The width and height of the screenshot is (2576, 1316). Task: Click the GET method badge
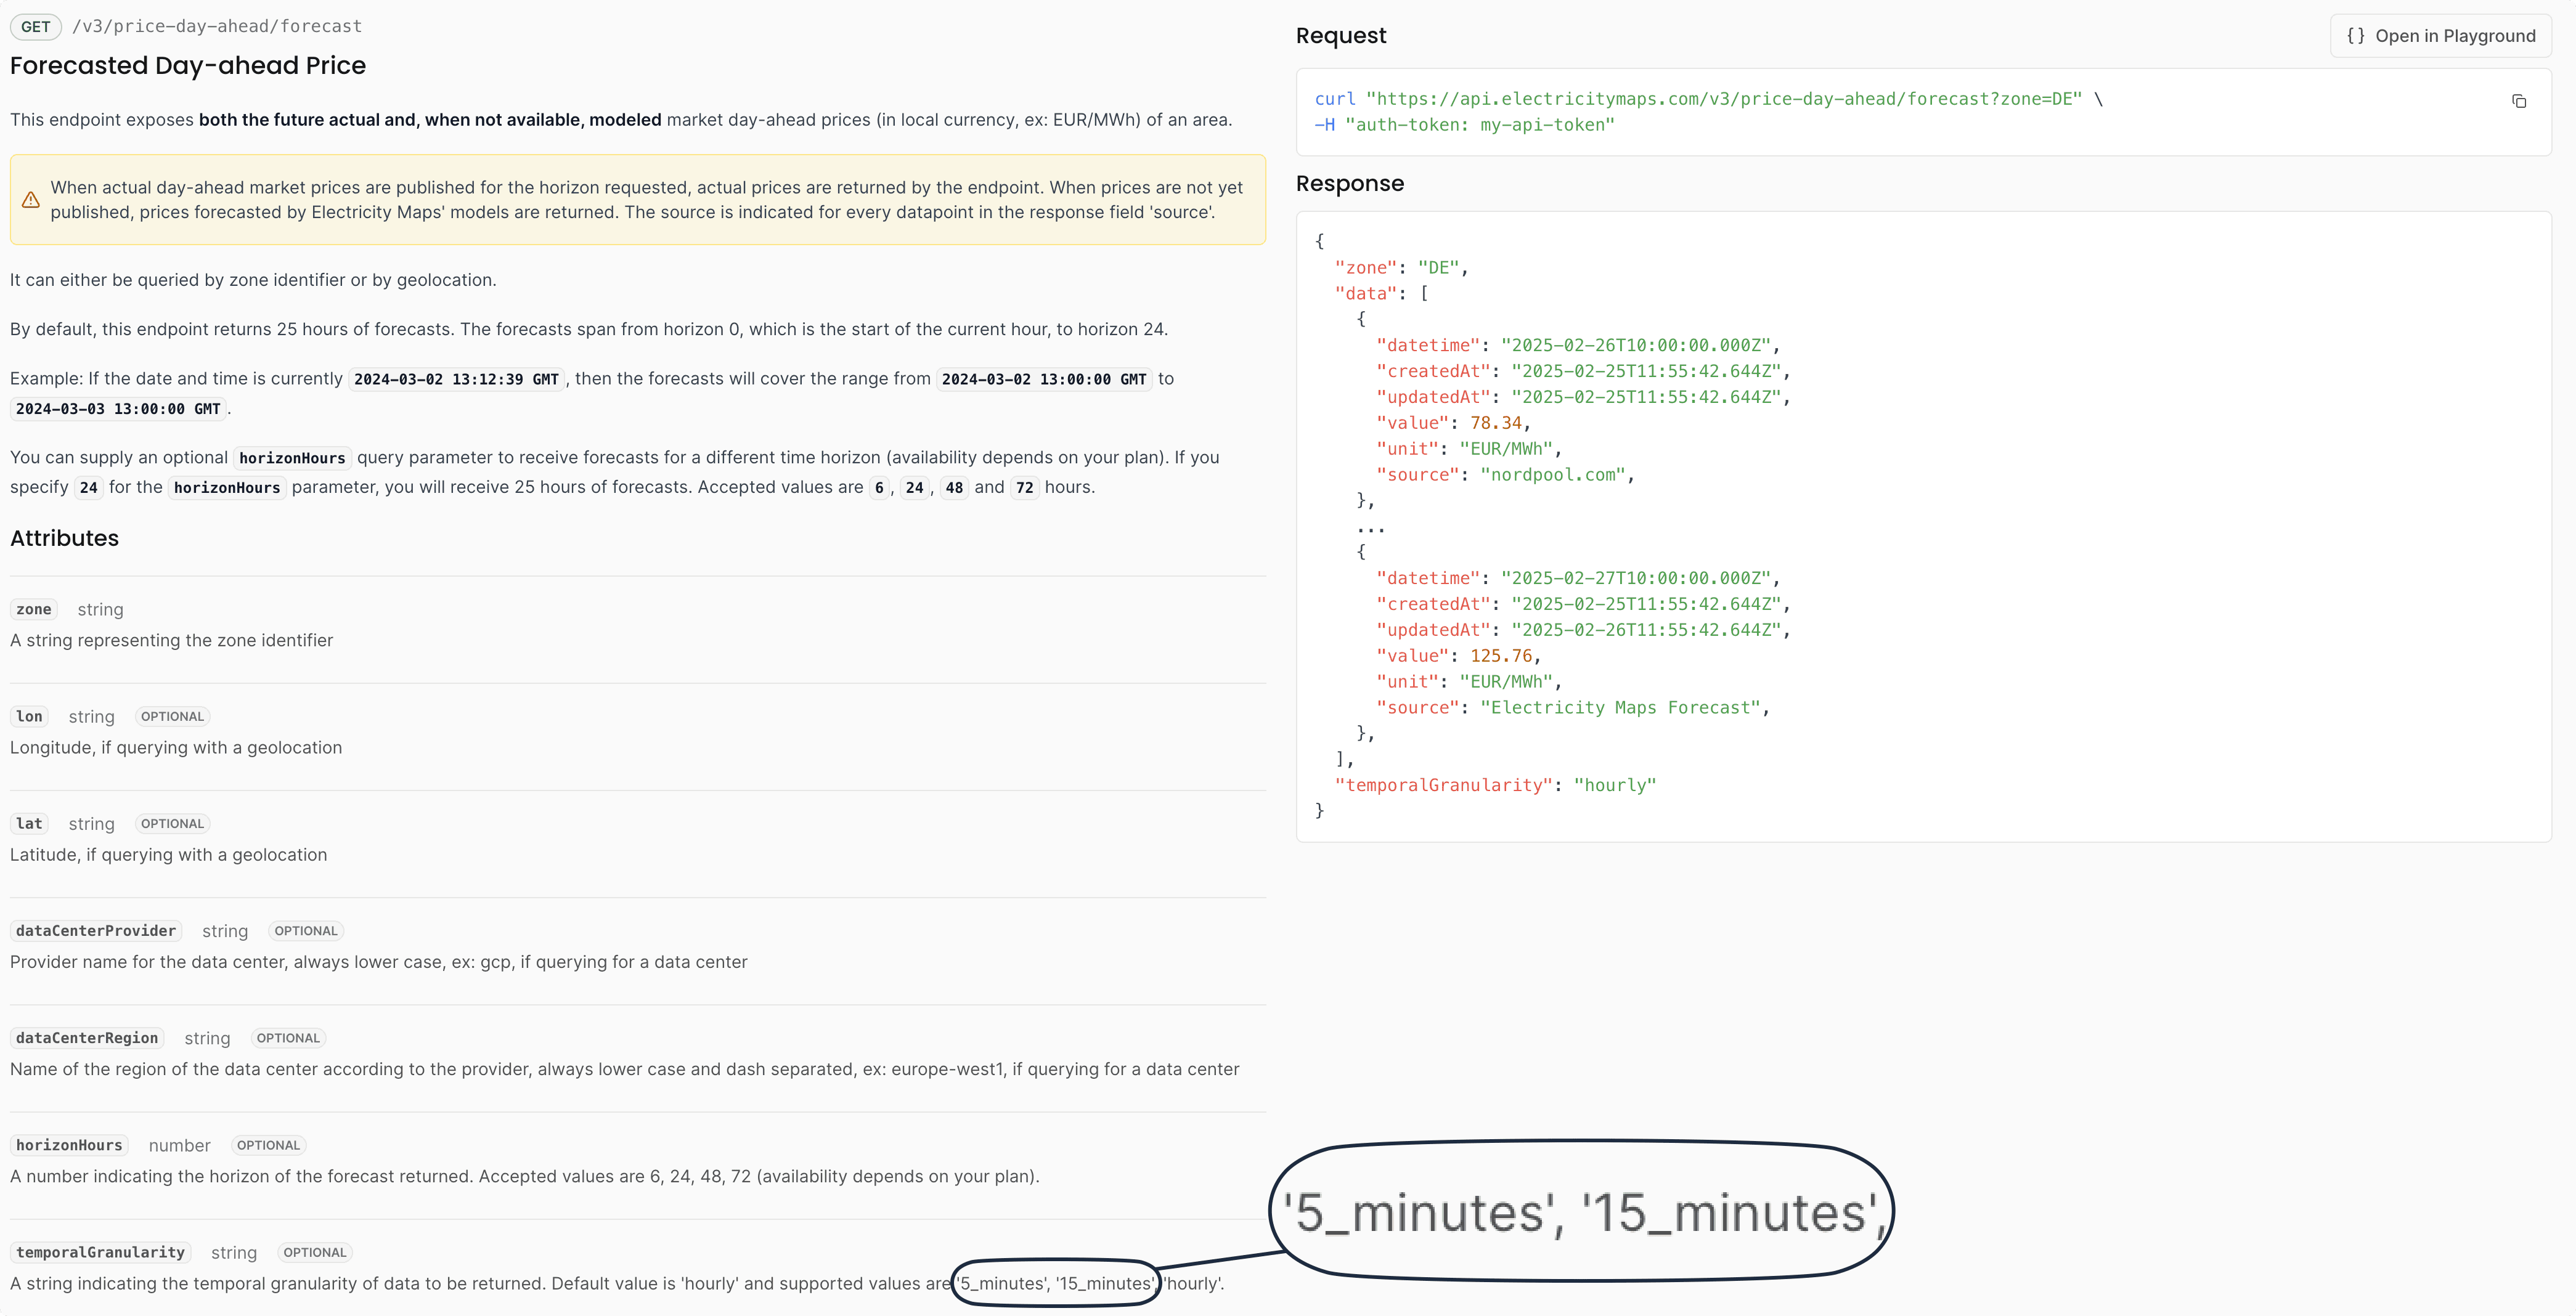click(35, 27)
